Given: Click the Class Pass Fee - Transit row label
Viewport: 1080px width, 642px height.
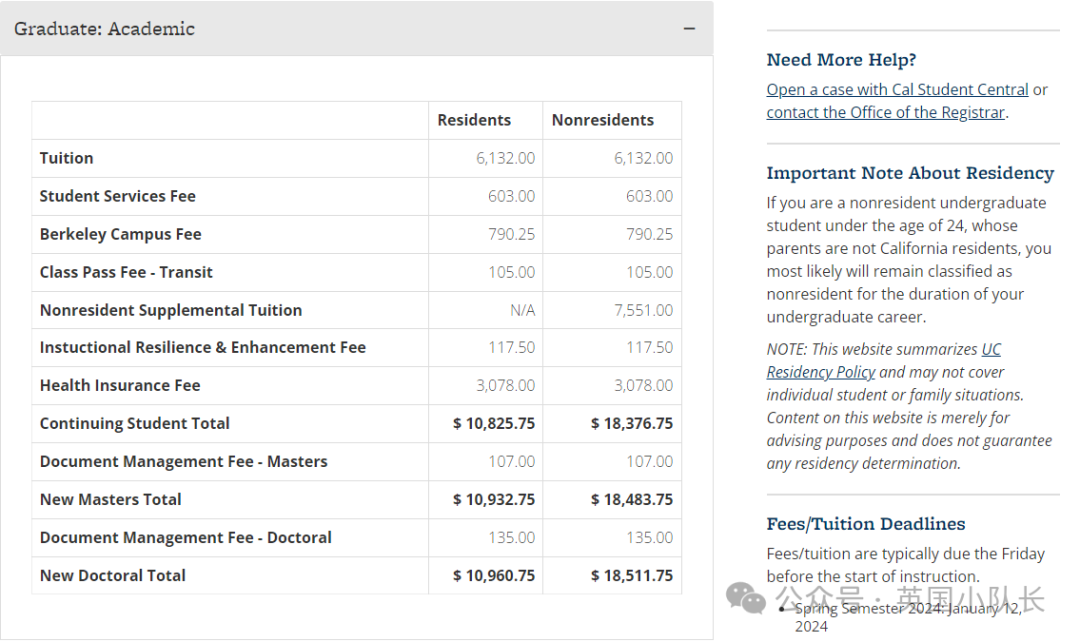Looking at the screenshot, I should pos(126,272).
